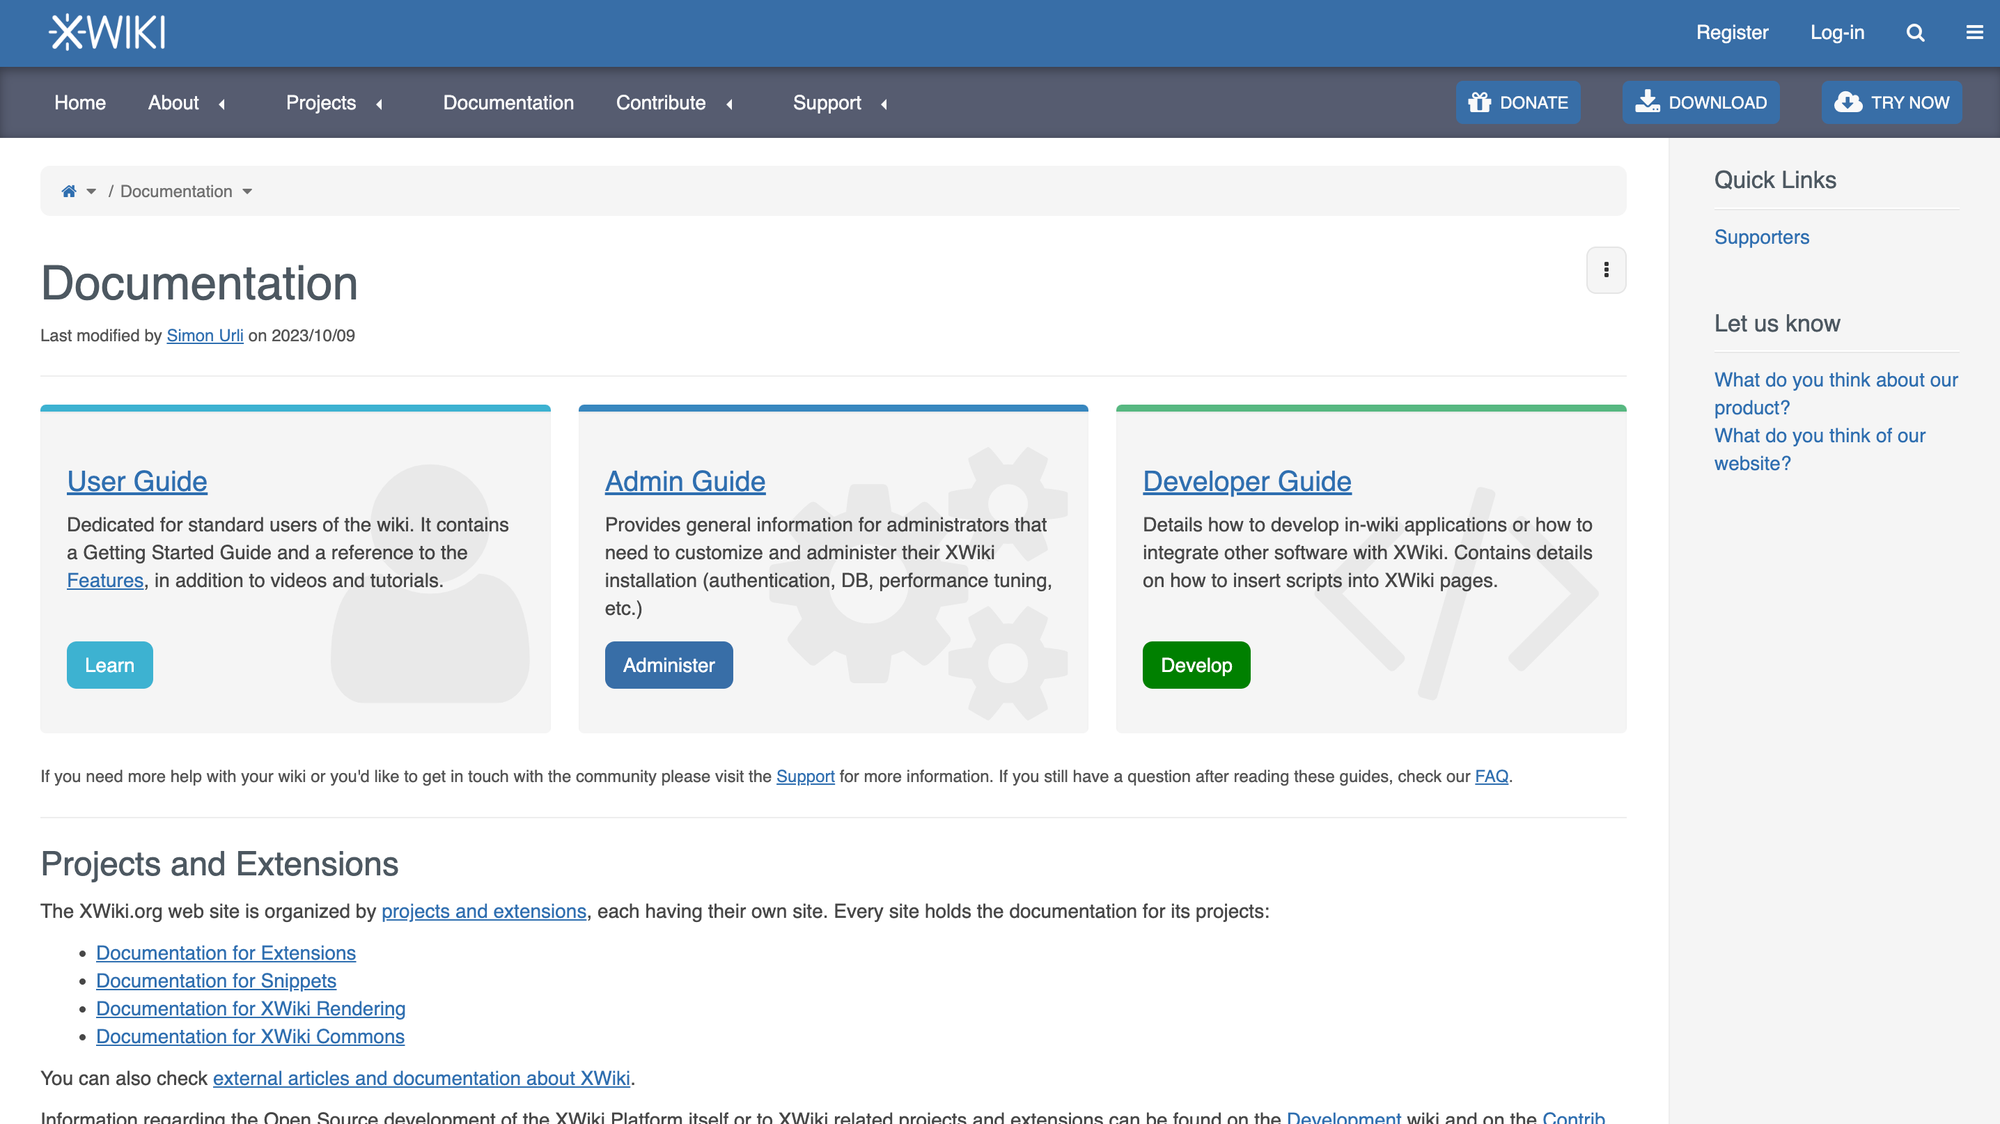The height and width of the screenshot is (1124, 2000).
Task: Open the page actions three-dot menu
Action: [1606, 270]
